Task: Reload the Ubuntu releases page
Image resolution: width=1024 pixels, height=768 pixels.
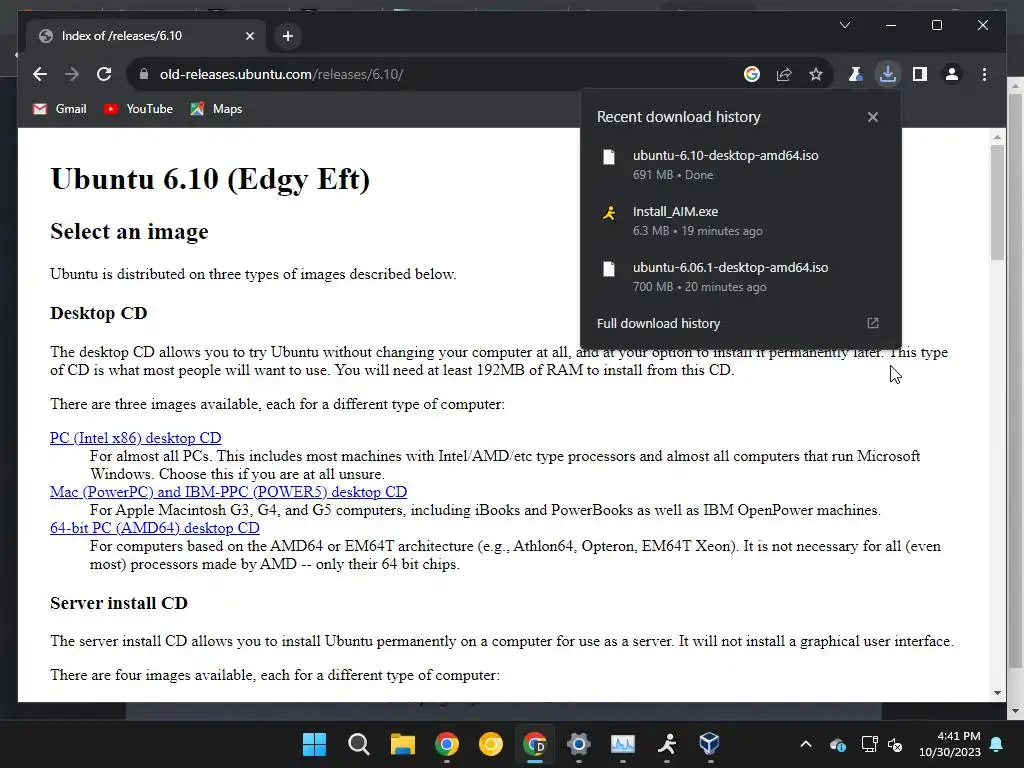Action: coord(104,74)
